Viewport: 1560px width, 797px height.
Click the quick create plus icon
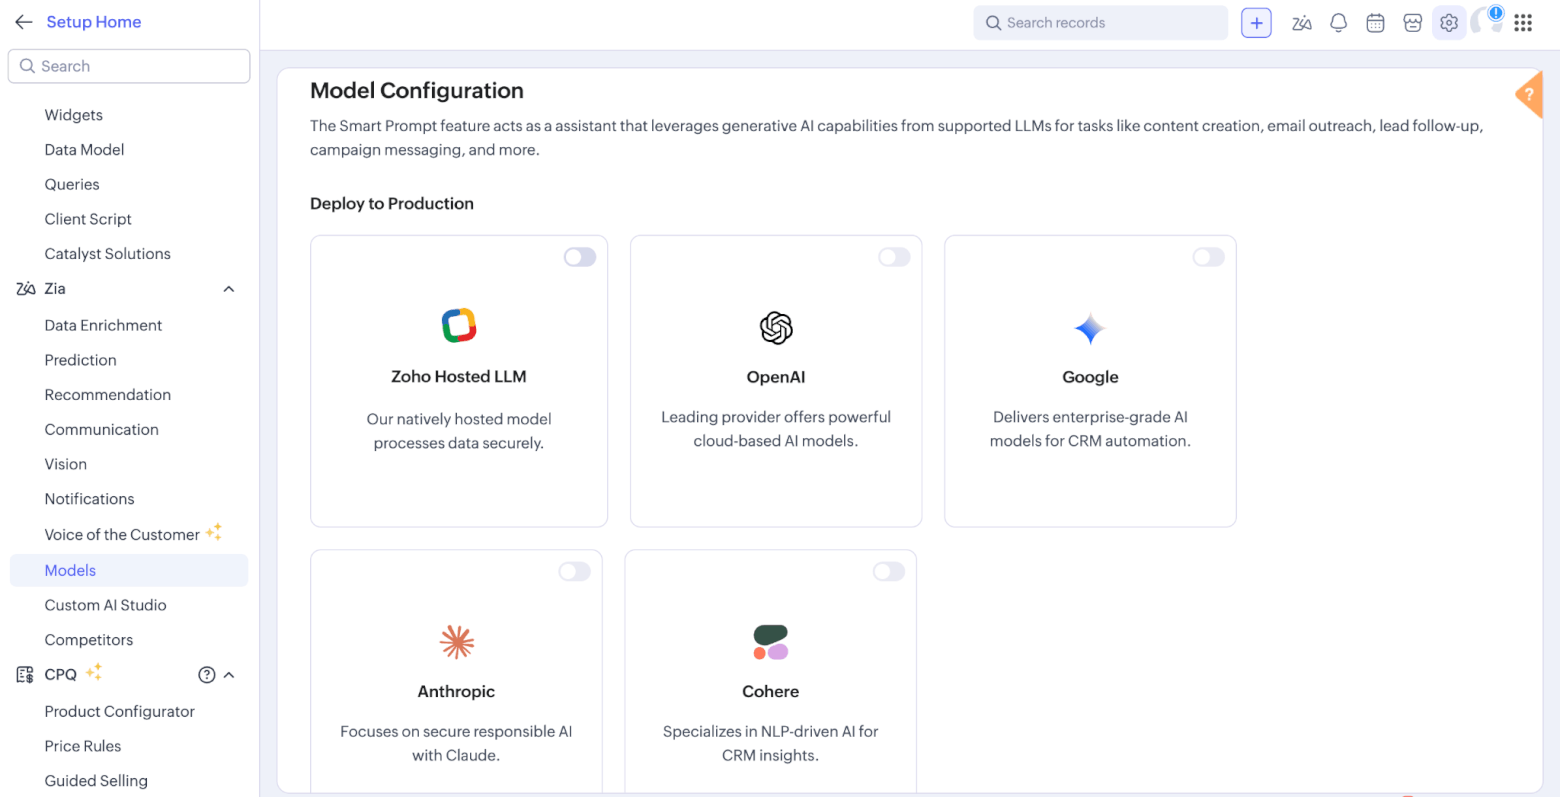(1256, 23)
